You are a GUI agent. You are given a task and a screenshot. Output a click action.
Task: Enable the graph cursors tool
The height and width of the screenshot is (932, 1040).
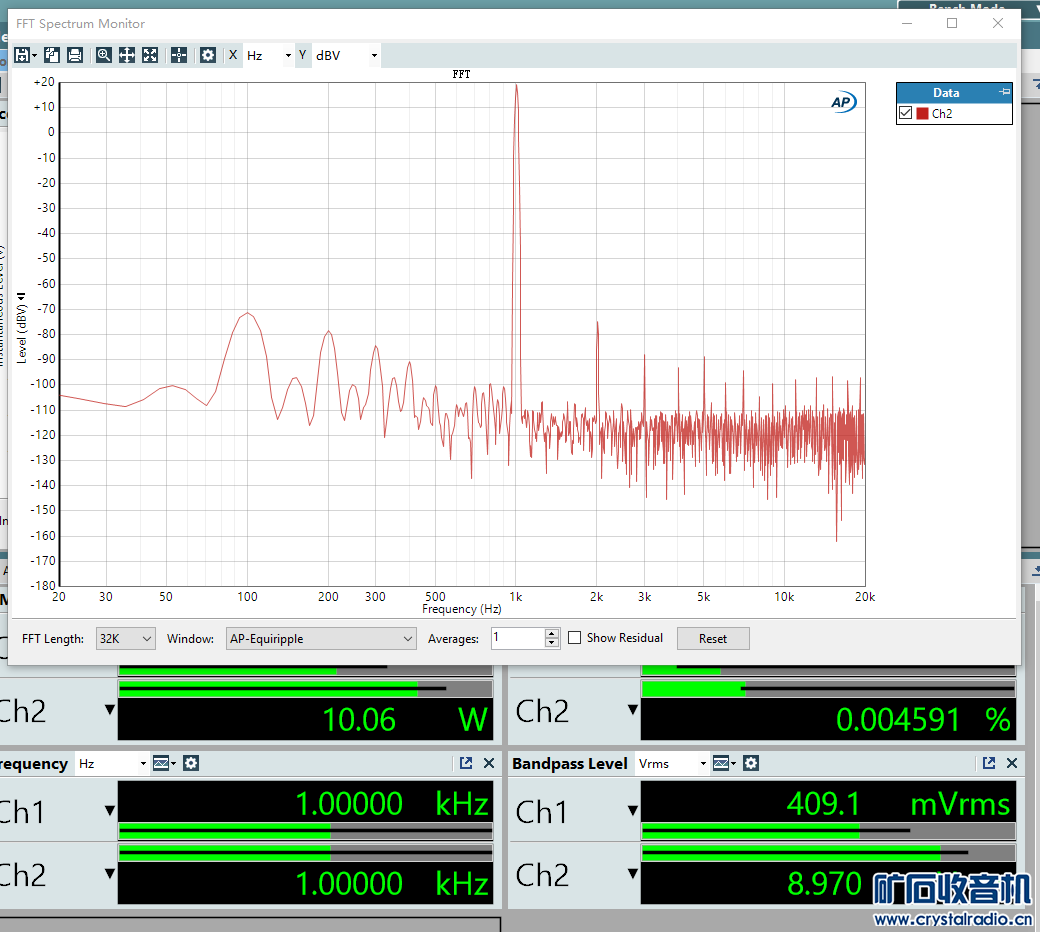(179, 55)
